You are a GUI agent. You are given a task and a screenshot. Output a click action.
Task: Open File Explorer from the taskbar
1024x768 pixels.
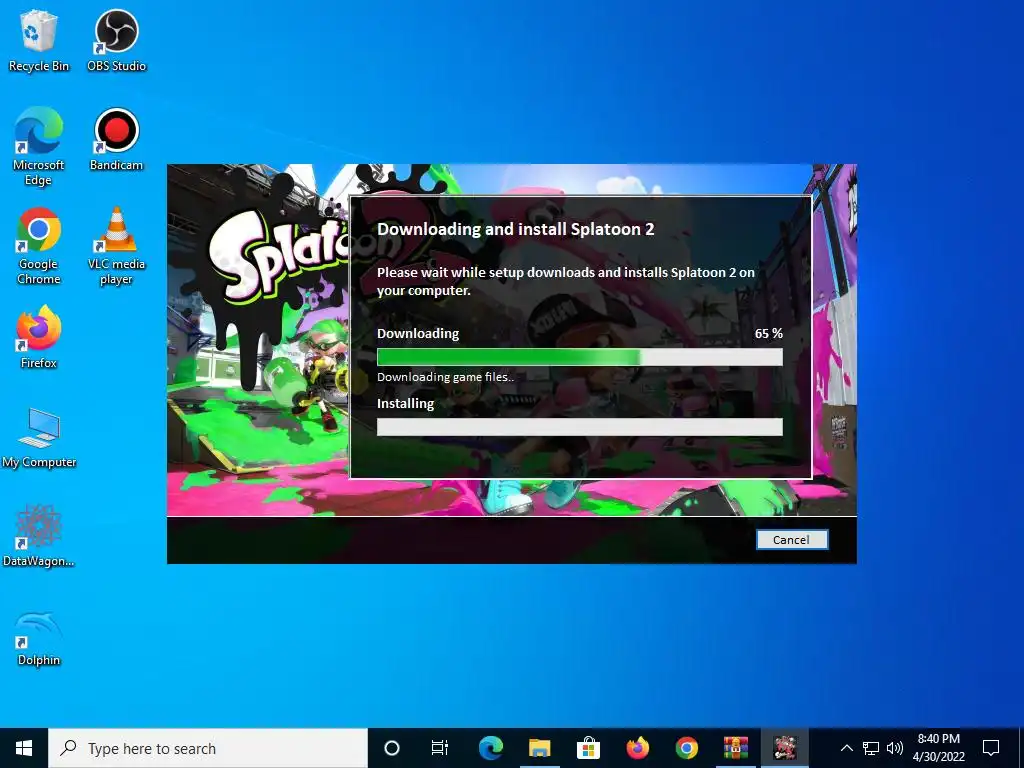tap(539, 748)
